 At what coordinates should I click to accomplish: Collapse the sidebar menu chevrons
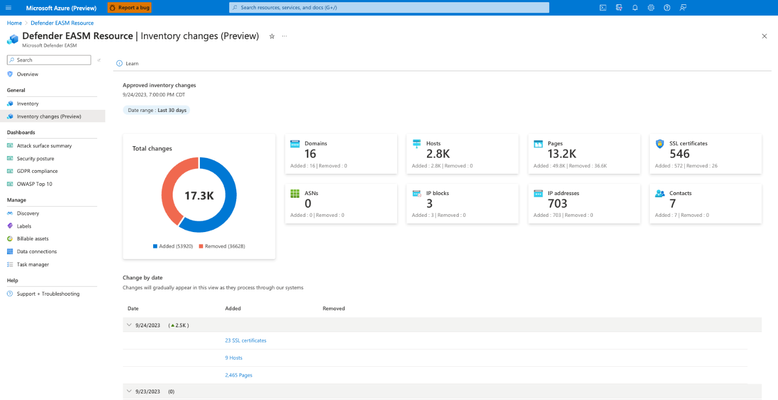[99, 60]
